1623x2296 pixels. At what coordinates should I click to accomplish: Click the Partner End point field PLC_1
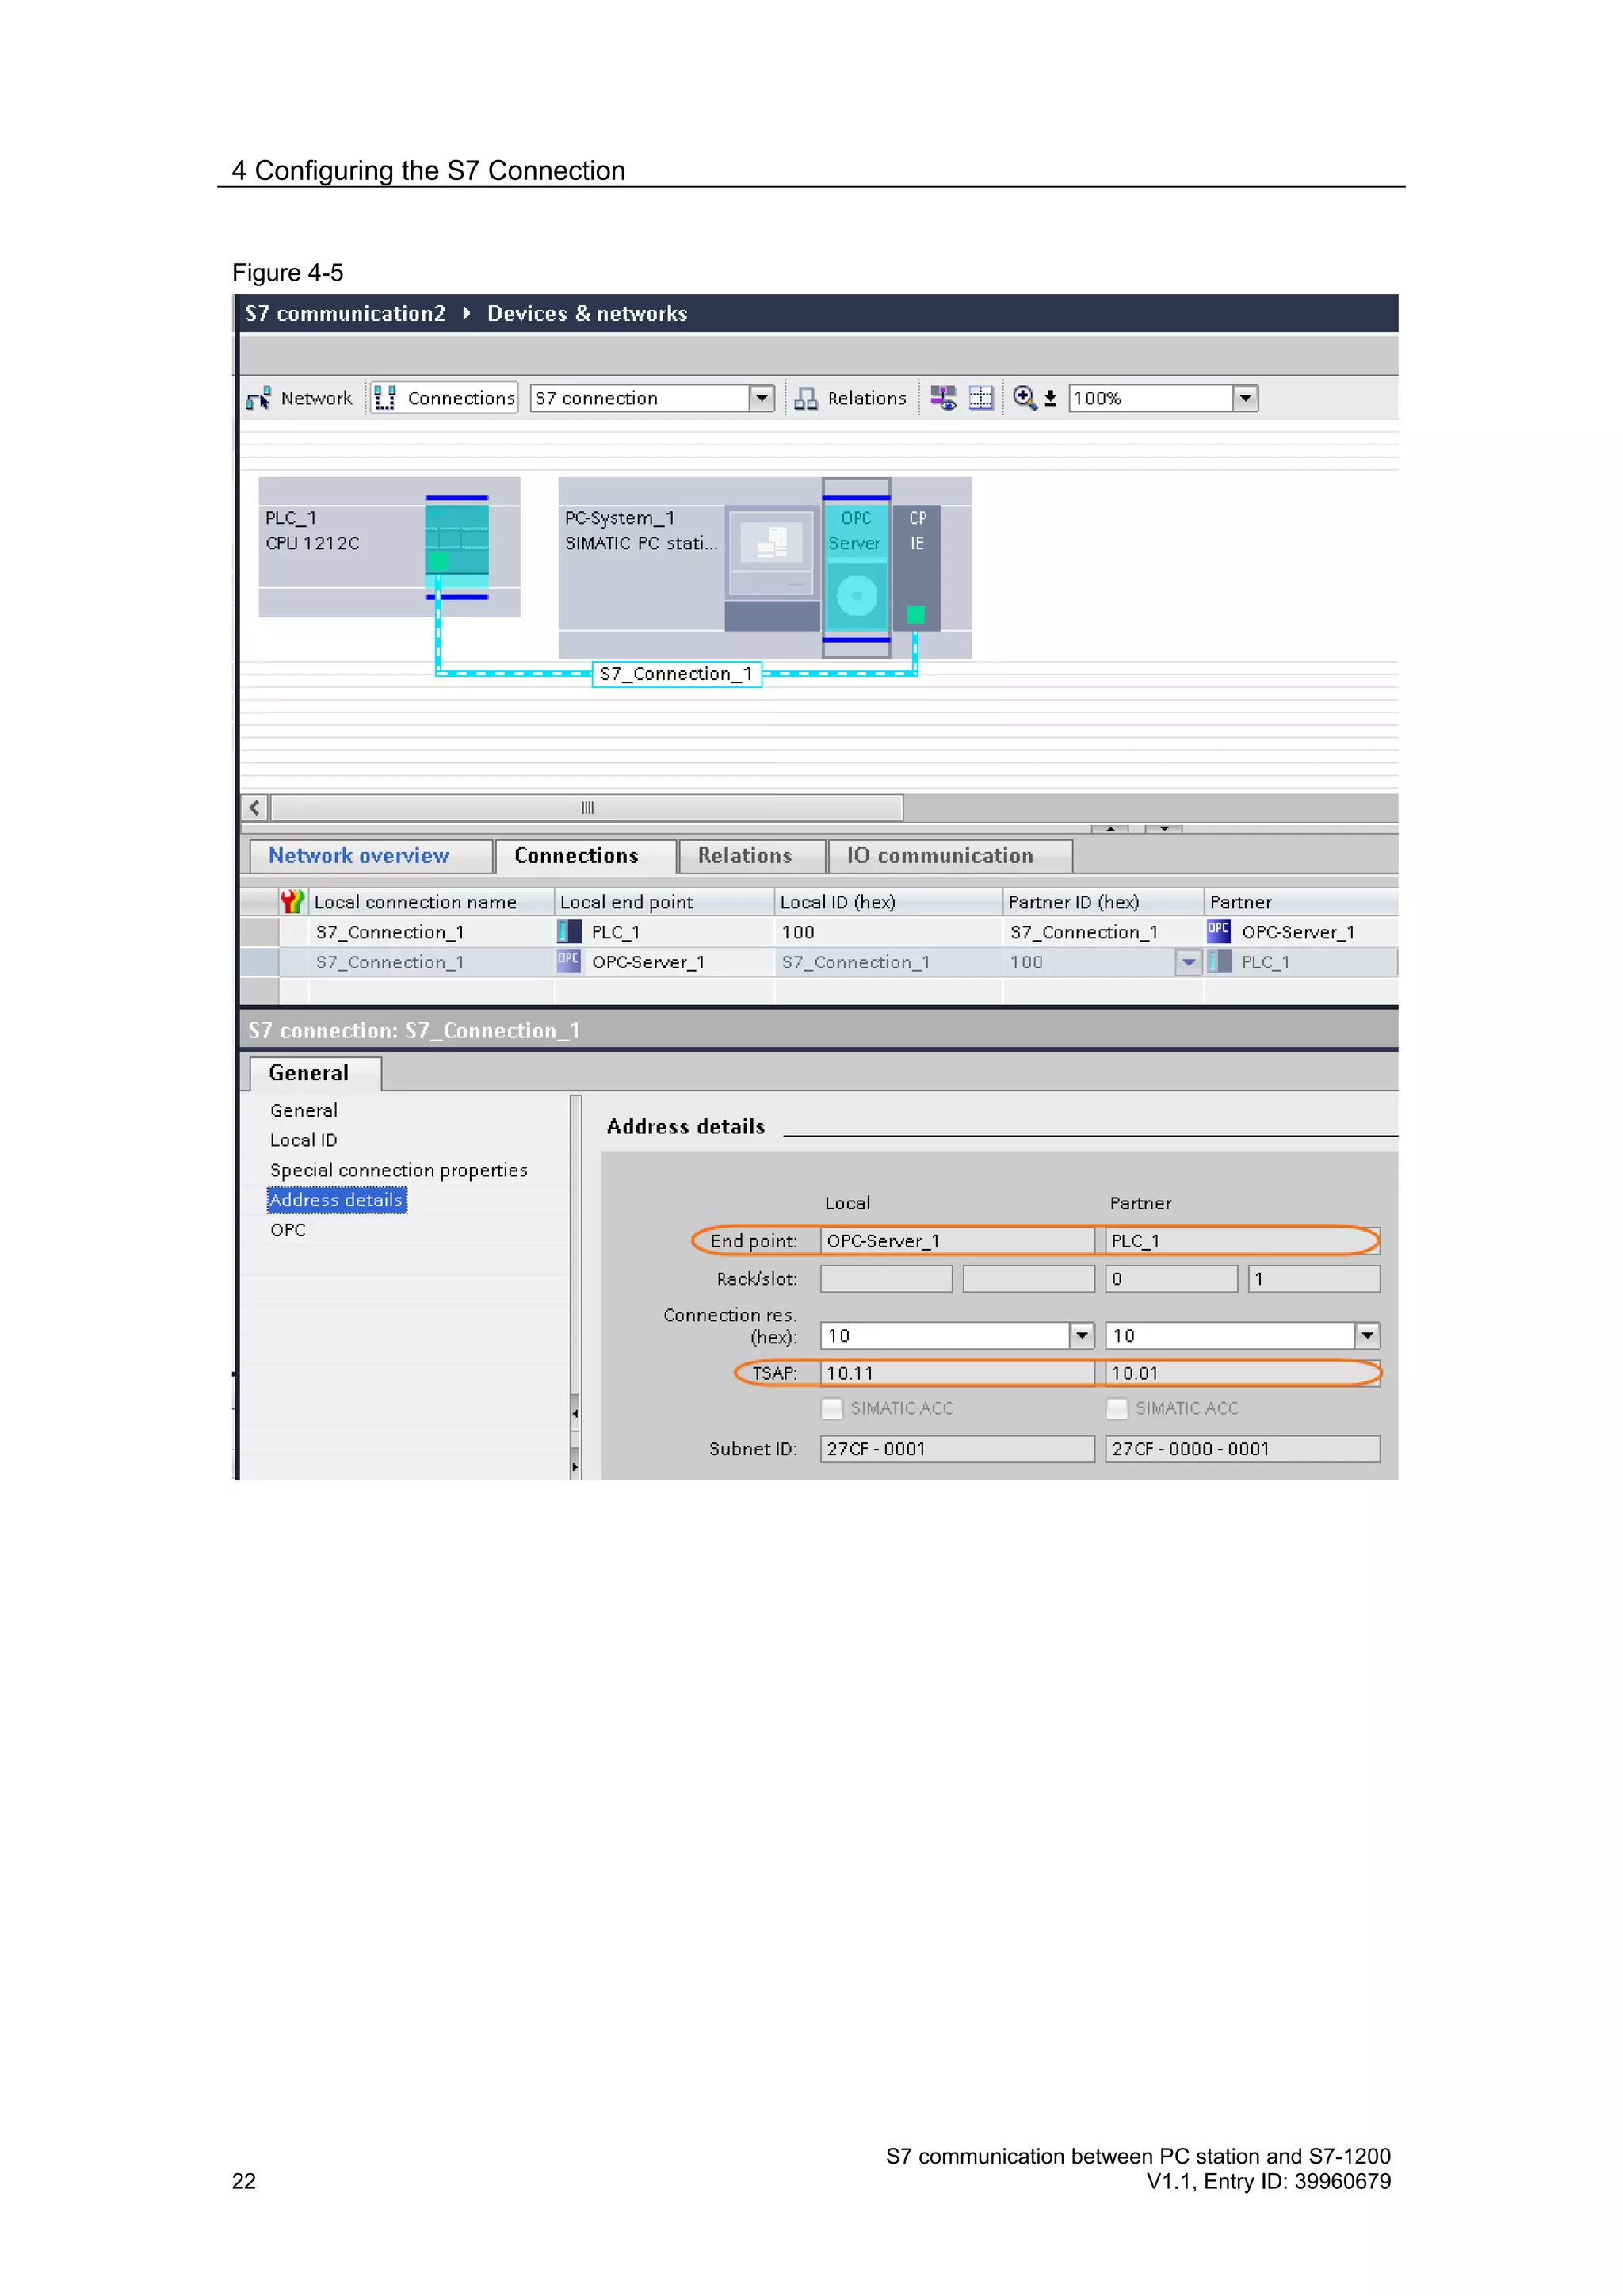(x=1242, y=1241)
